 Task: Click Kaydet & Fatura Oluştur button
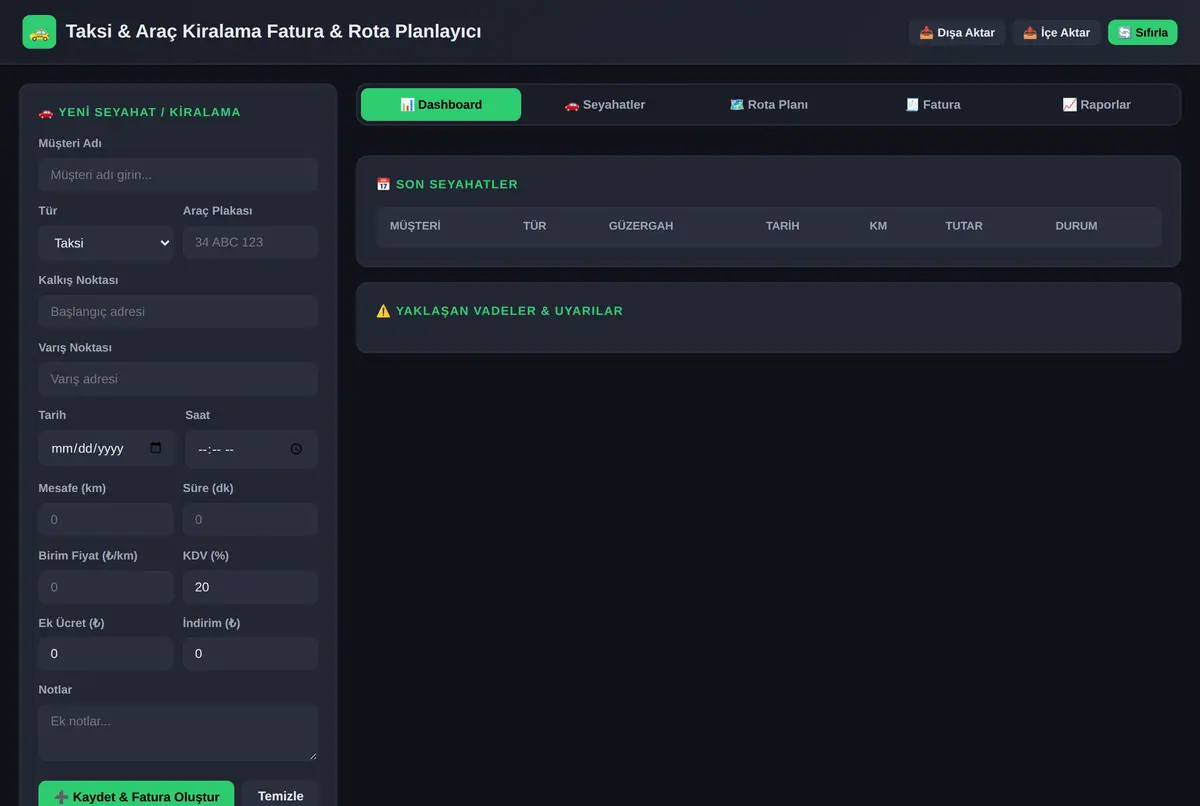[x=136, y=796]
